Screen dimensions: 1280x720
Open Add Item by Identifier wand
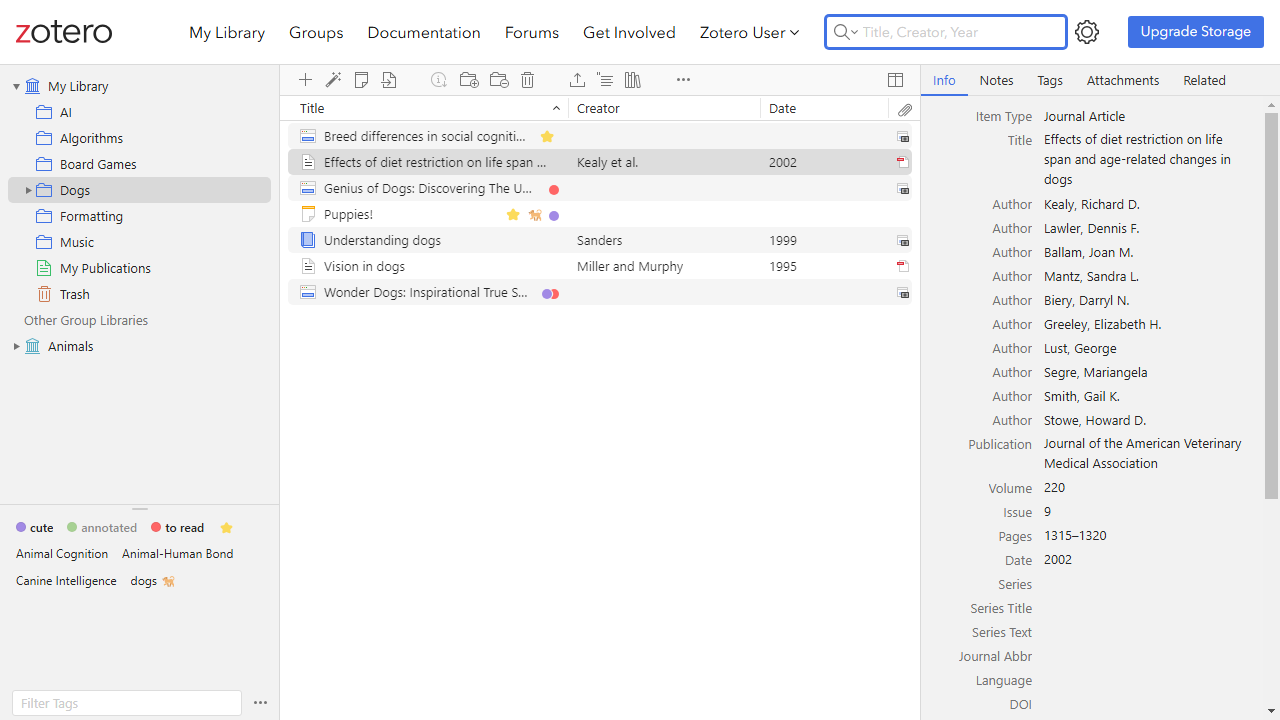pos(334,80)
